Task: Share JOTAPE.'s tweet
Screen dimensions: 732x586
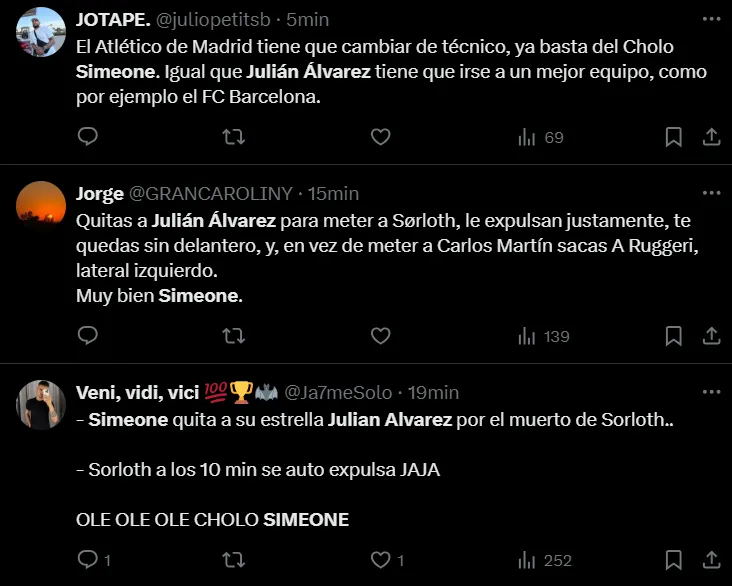Action: click(x=711, y=137)
